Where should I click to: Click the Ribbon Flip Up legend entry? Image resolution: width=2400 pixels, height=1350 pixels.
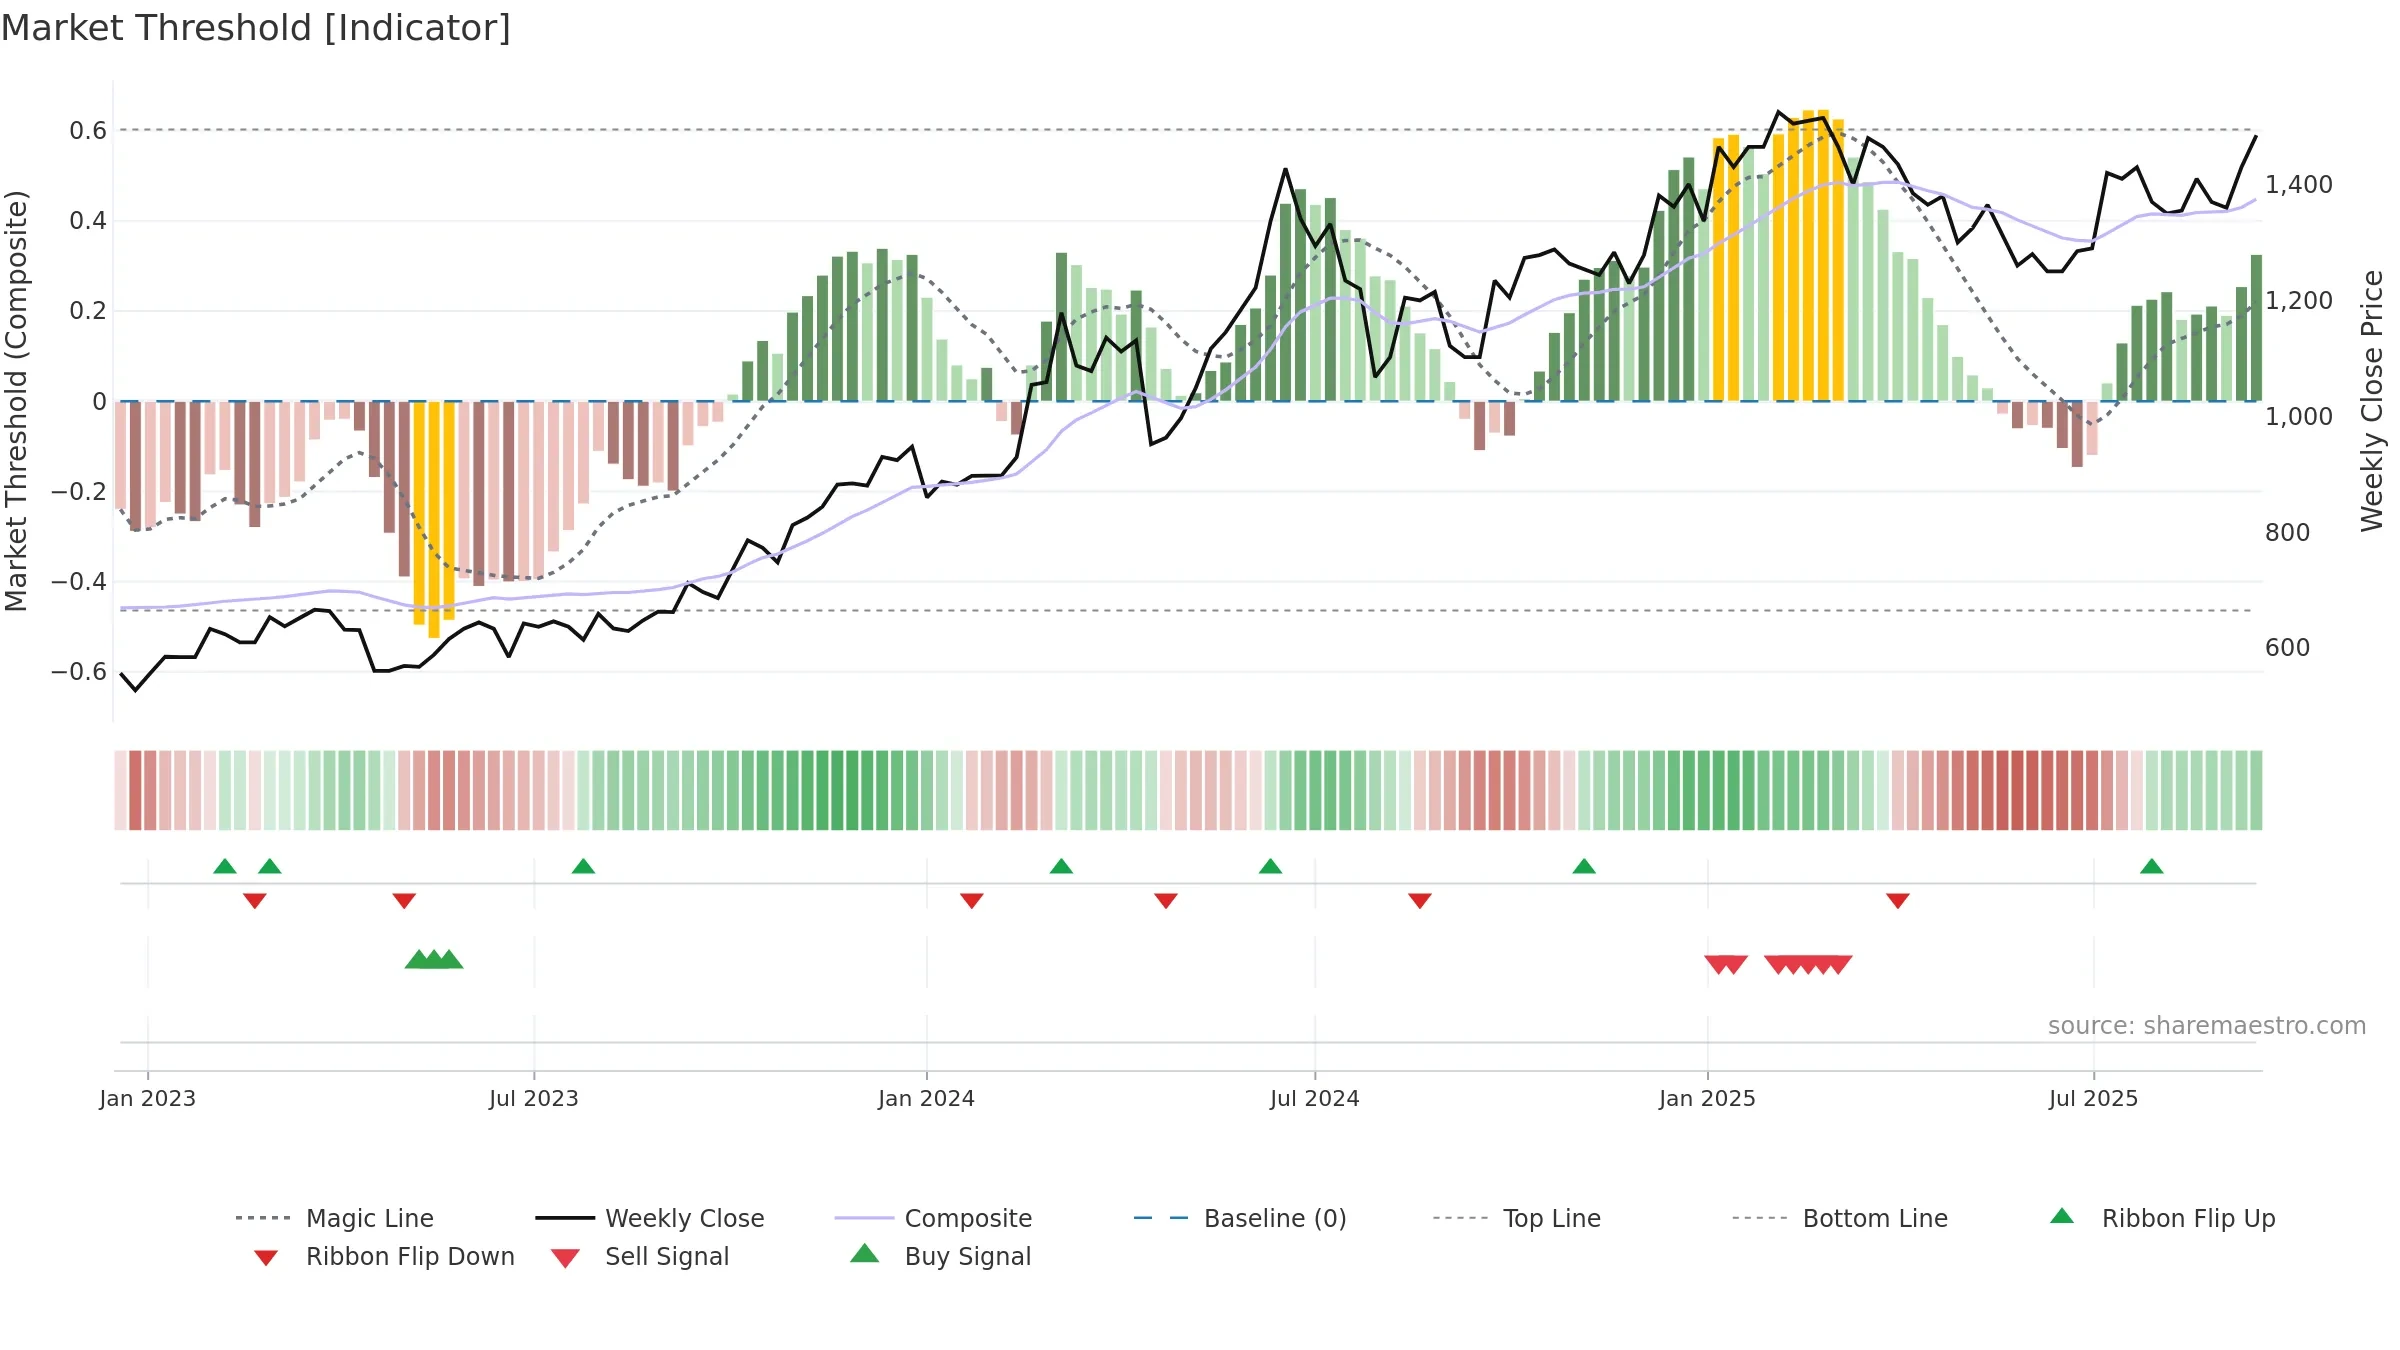[x=2162, y=1218]
